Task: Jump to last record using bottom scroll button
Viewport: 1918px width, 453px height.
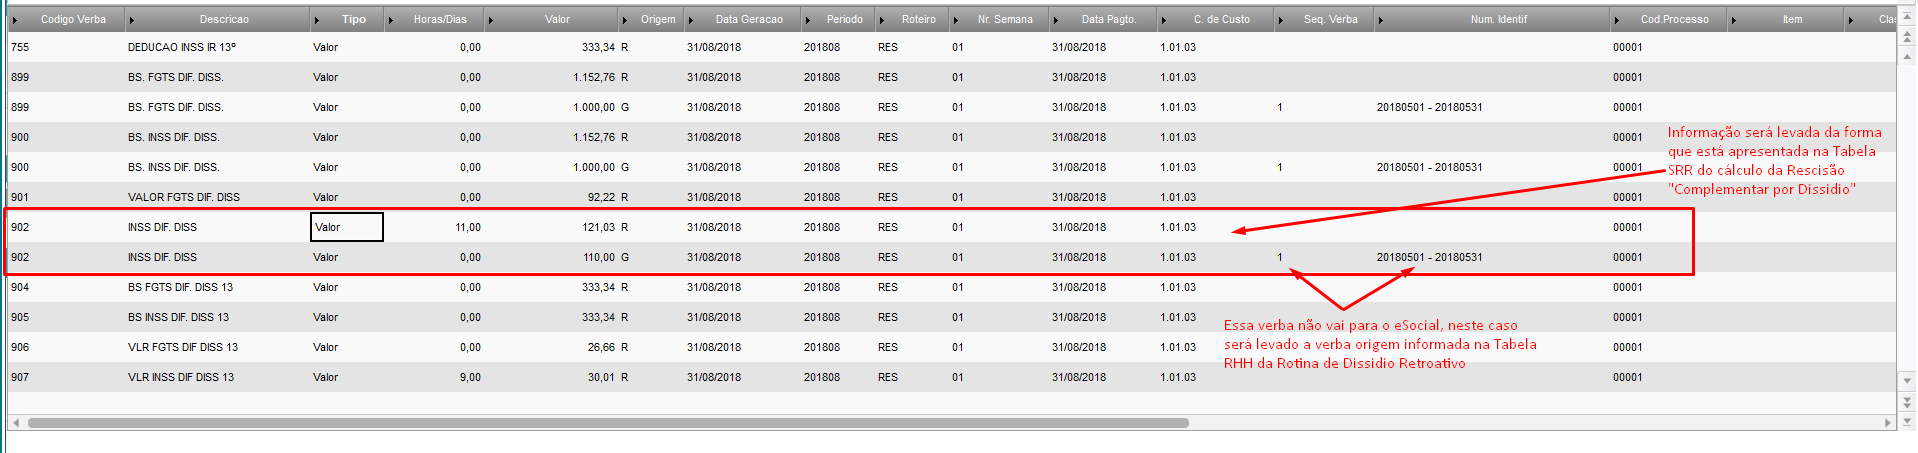Action: point(1907,421)
